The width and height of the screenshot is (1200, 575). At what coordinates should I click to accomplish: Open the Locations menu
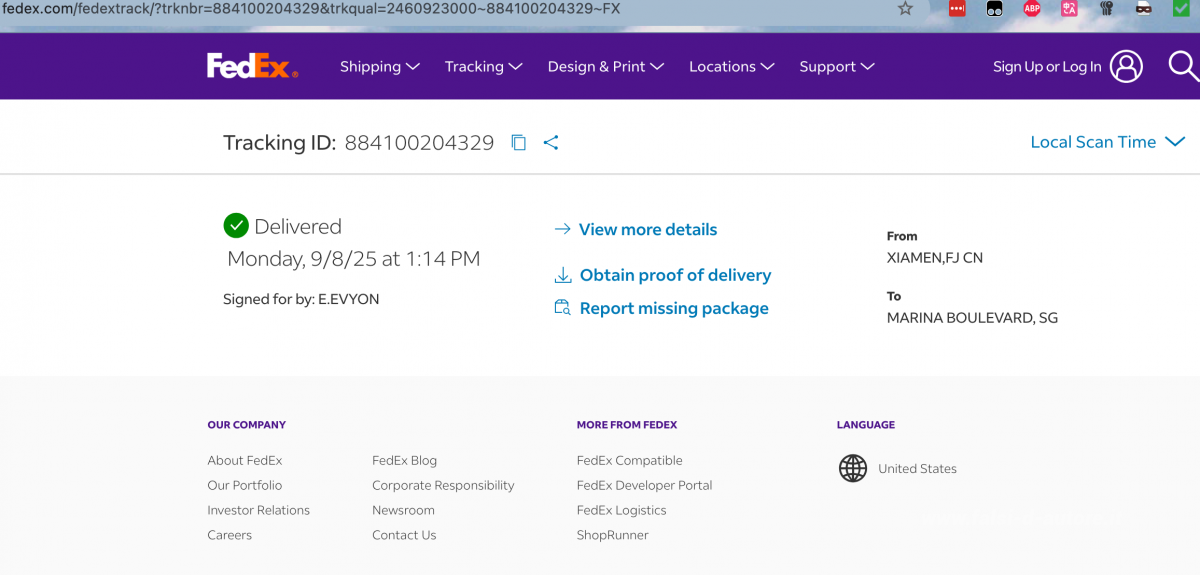[731, 67]
